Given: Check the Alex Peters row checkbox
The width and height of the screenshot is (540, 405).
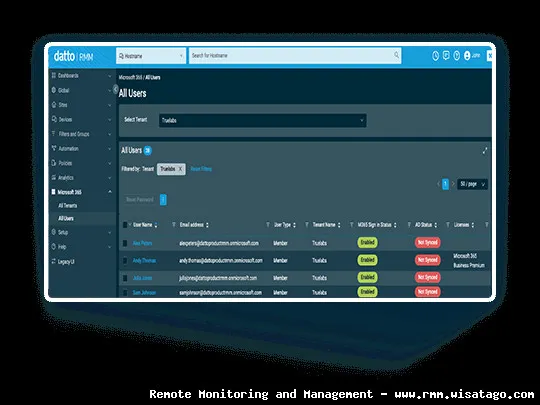Looking at the screenshot, I should point(125,243).
